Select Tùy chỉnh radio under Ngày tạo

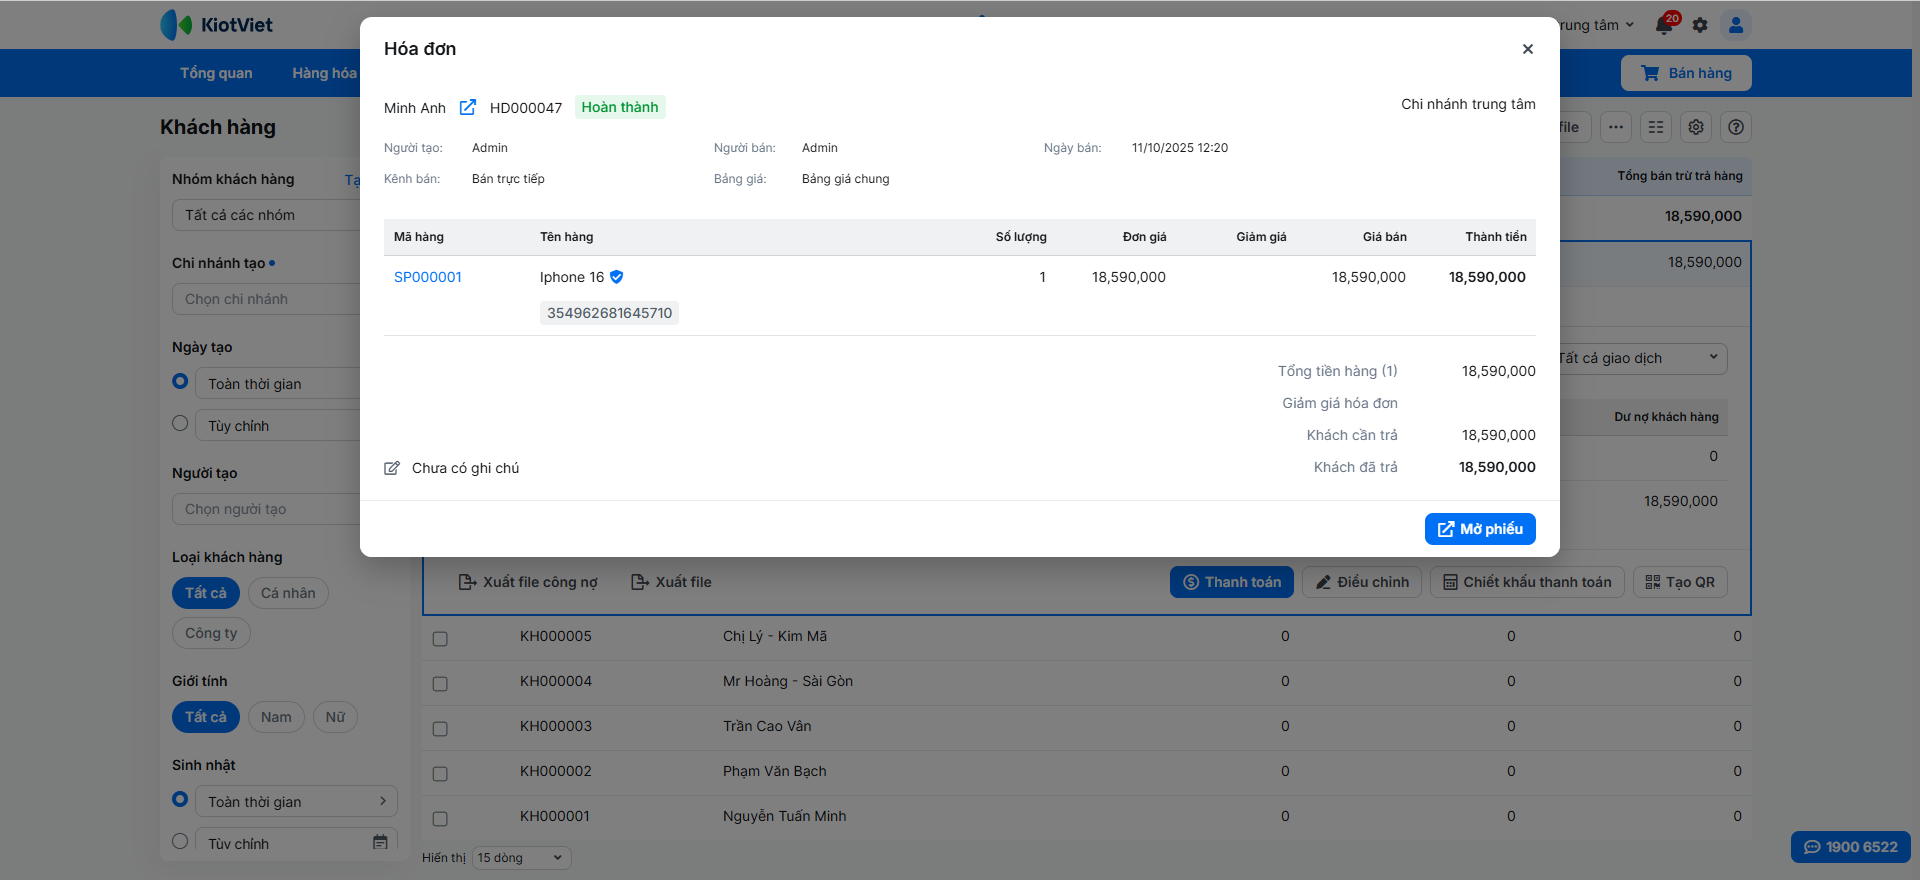[180, 424]
